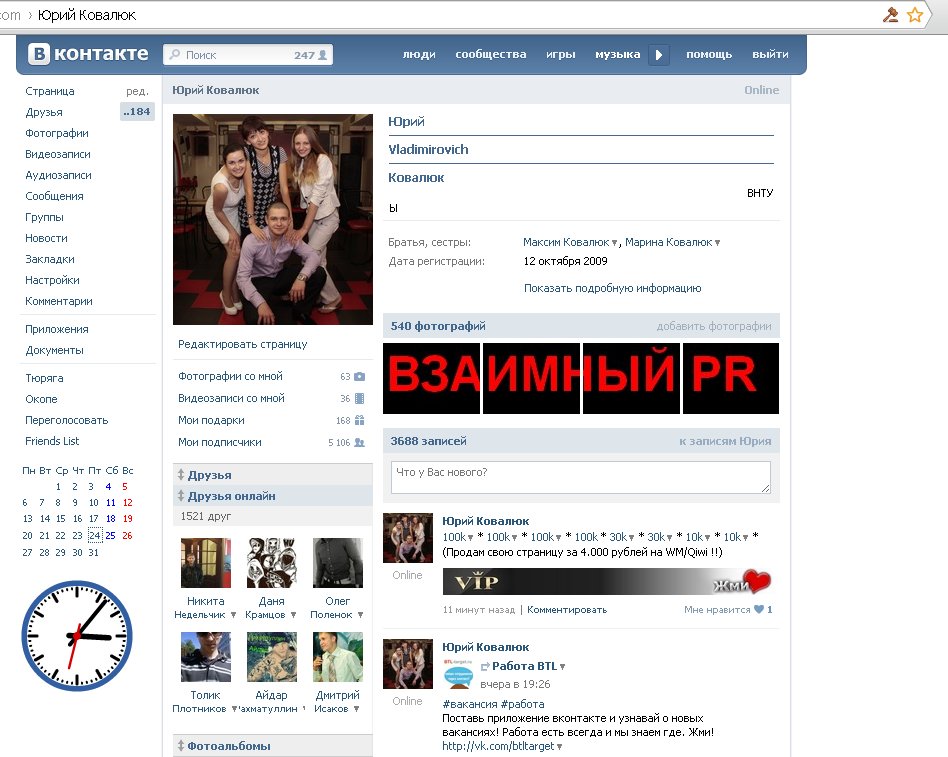Image resolution: width=948 pixels, height=757 pixels.
Task: Click the ..184 friends counter badge
Action: [x=137, y=112]
